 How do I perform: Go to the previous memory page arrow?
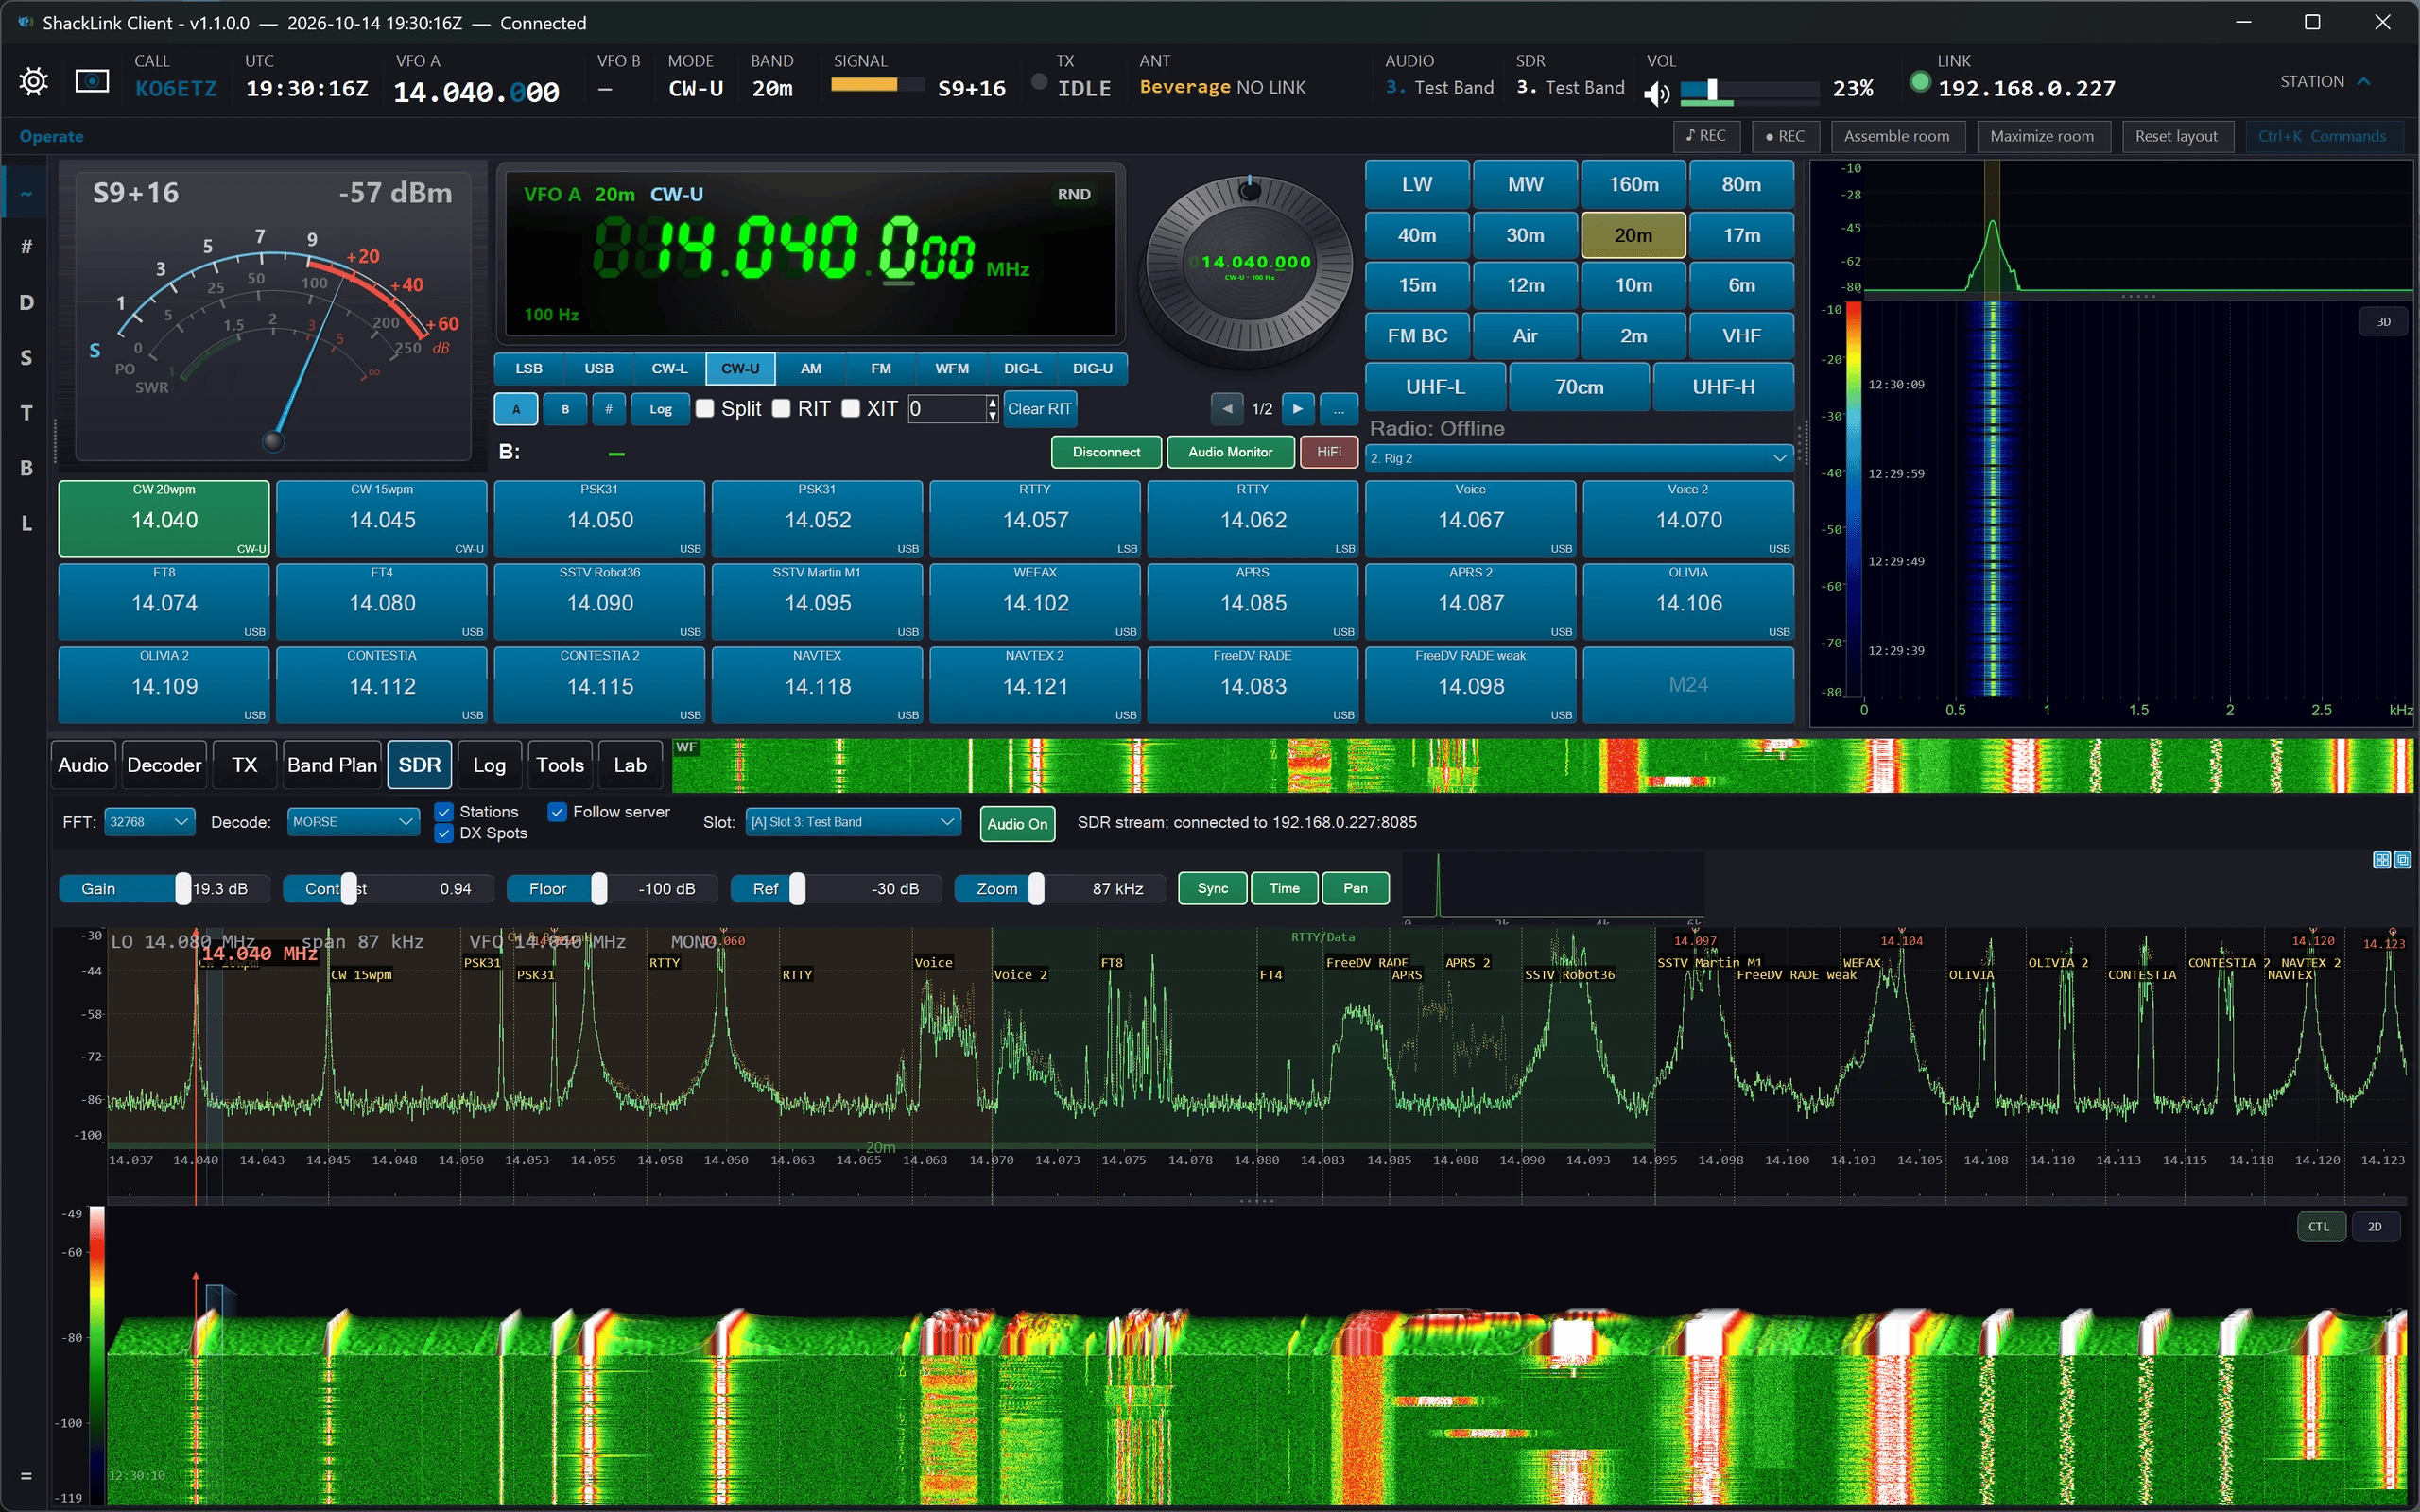coord(1227,409)
